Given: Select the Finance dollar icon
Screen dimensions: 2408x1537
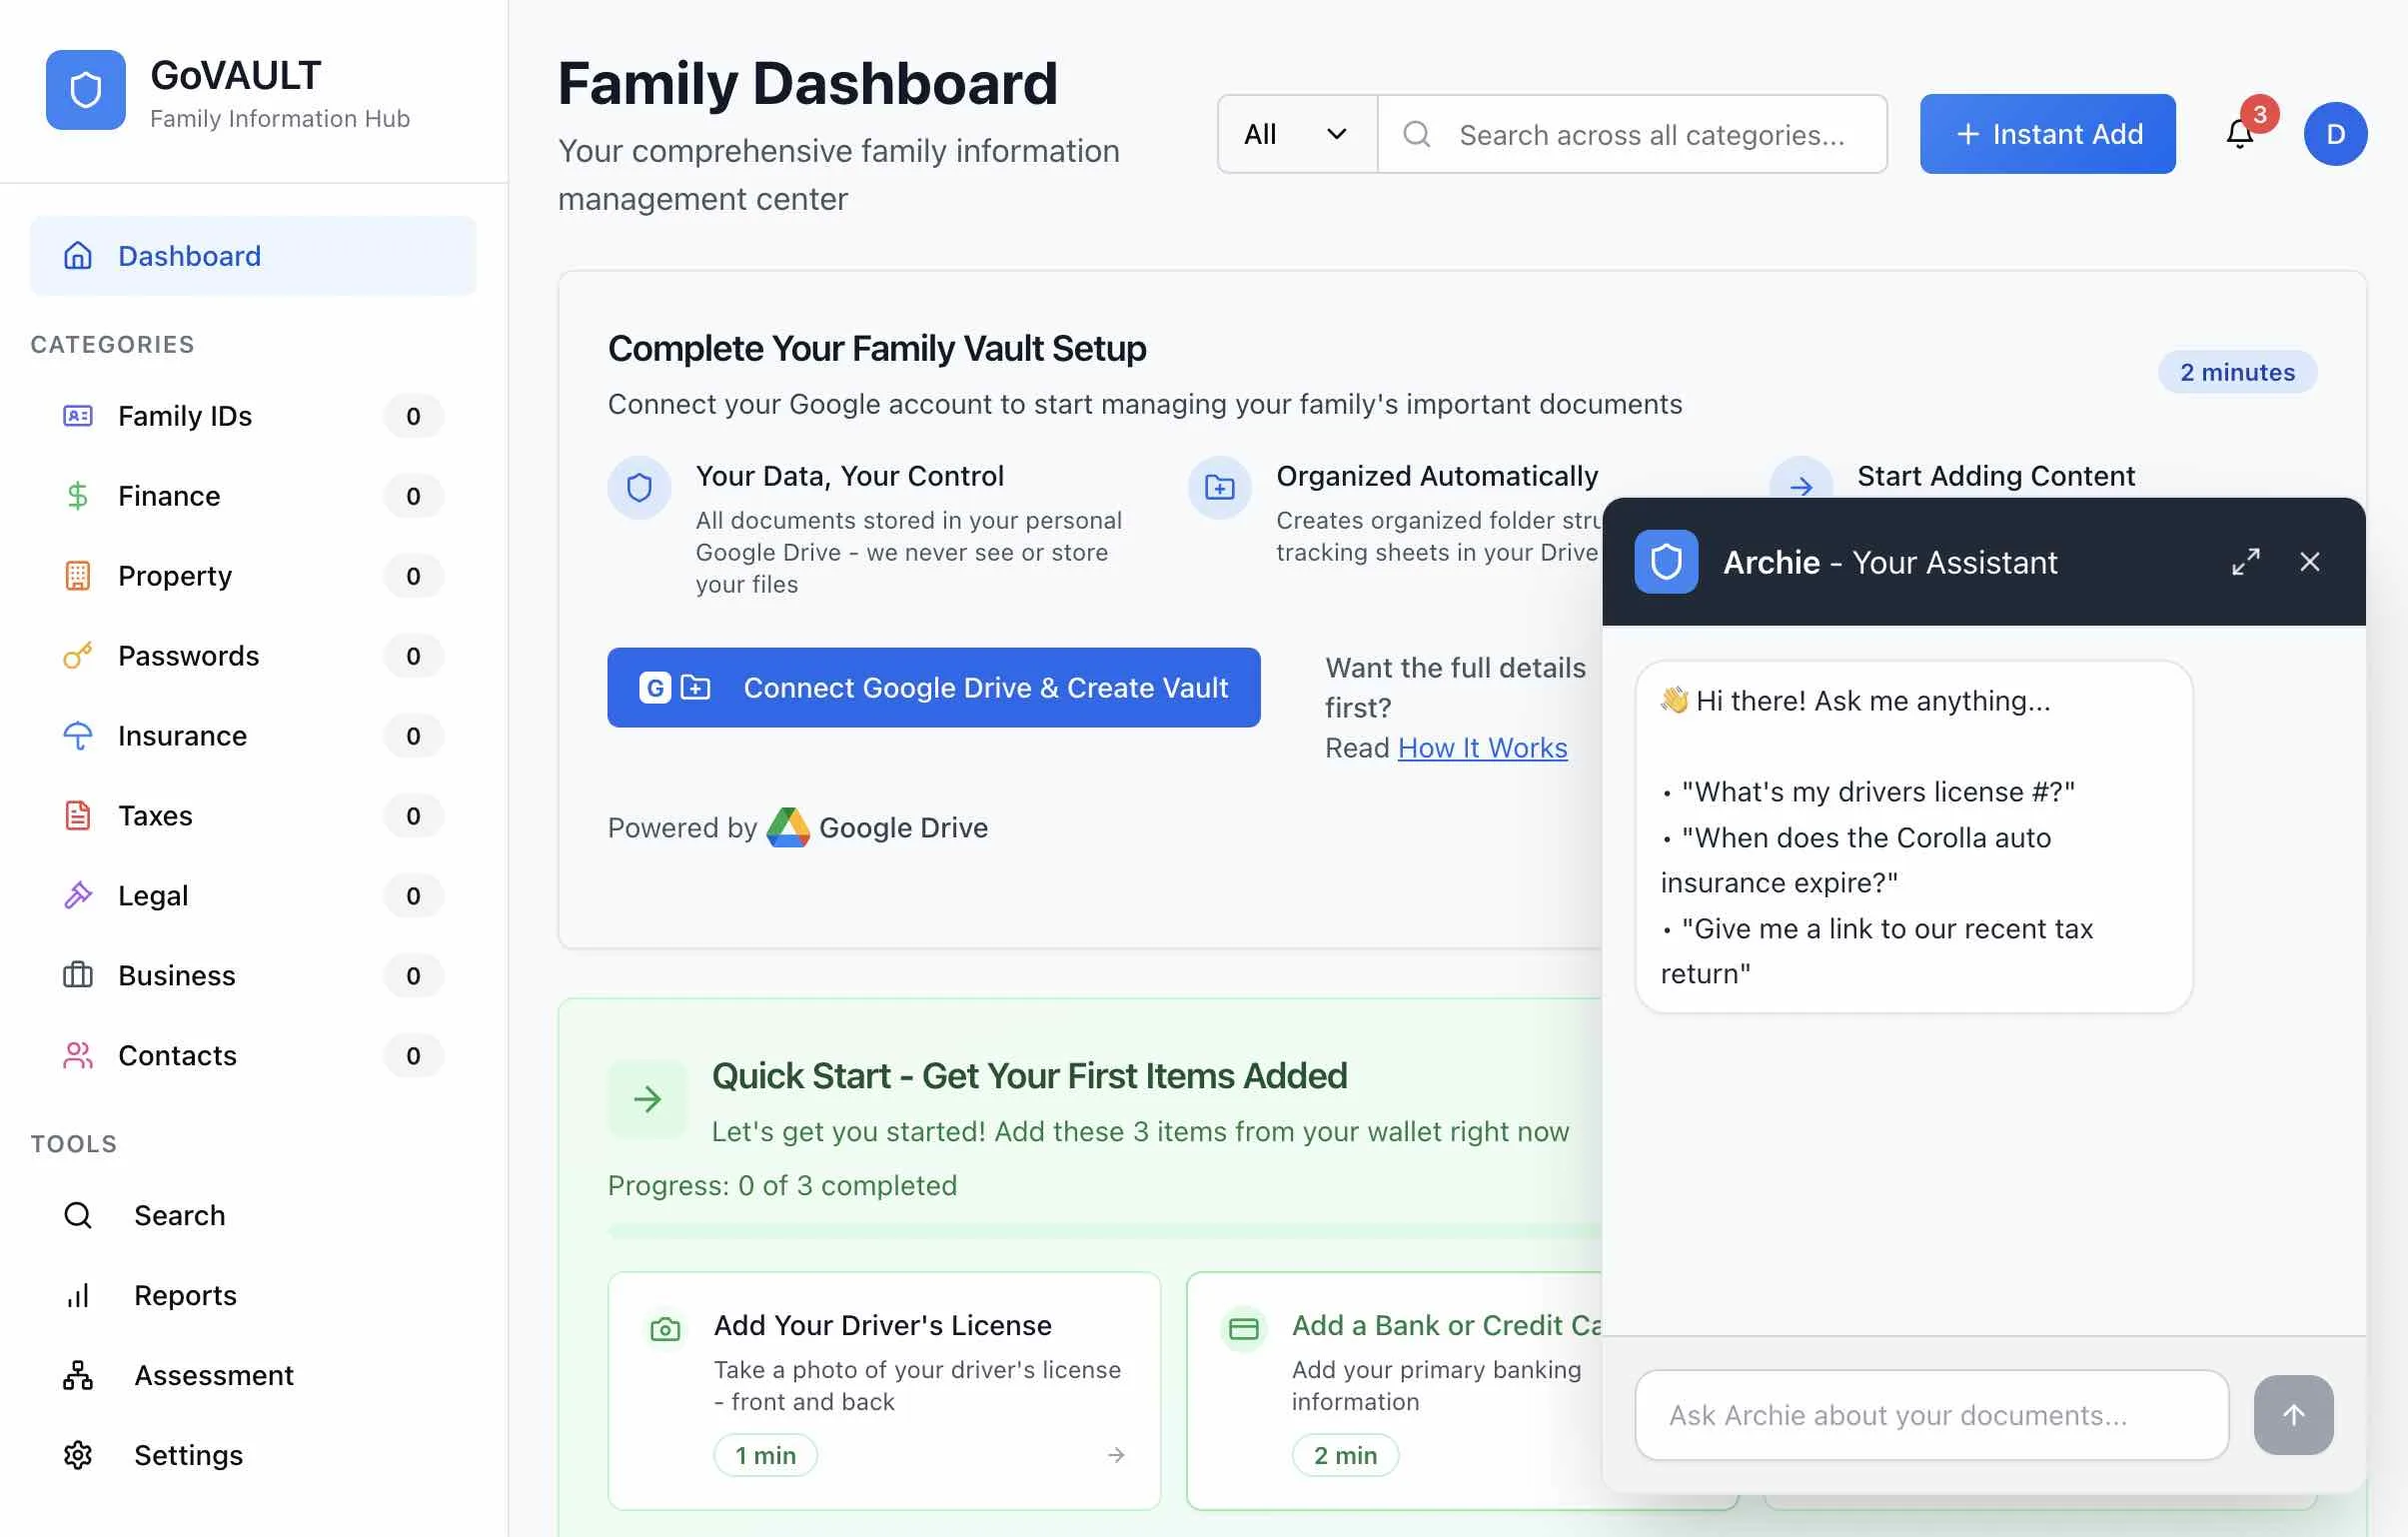Looking at the screenshot, I should click(78, 495).
